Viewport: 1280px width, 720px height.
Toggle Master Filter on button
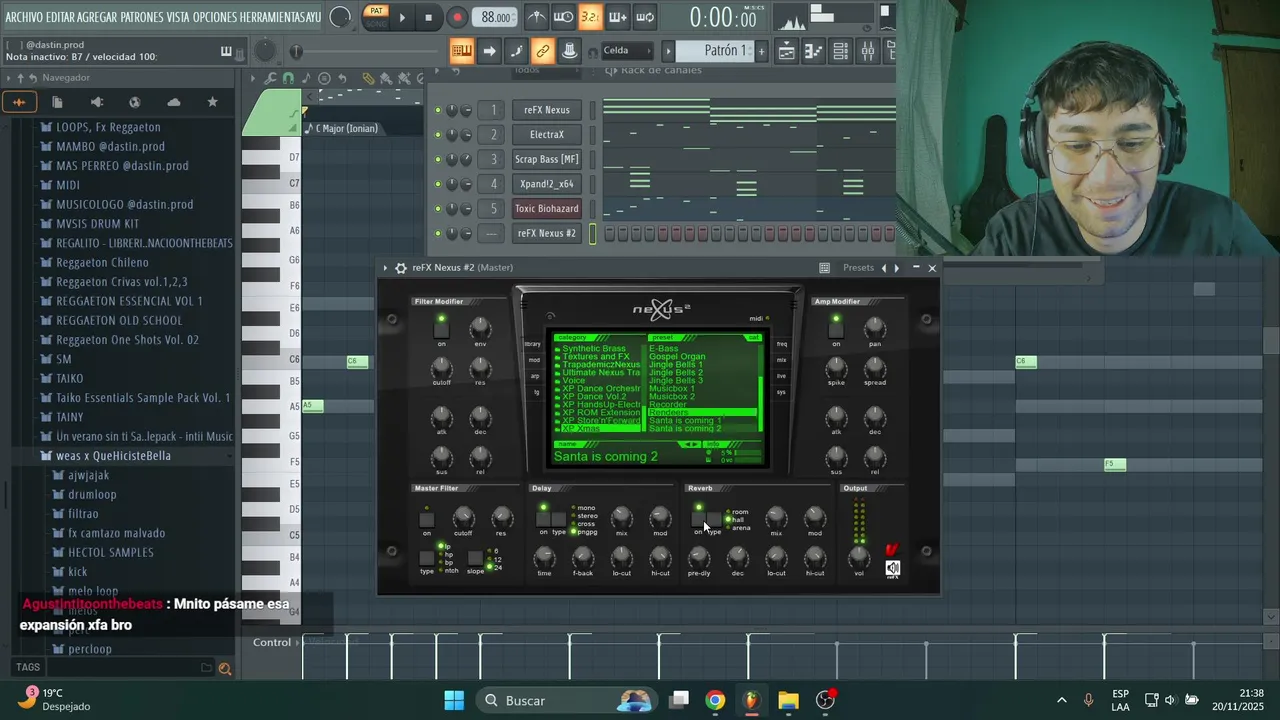point(427,520)
